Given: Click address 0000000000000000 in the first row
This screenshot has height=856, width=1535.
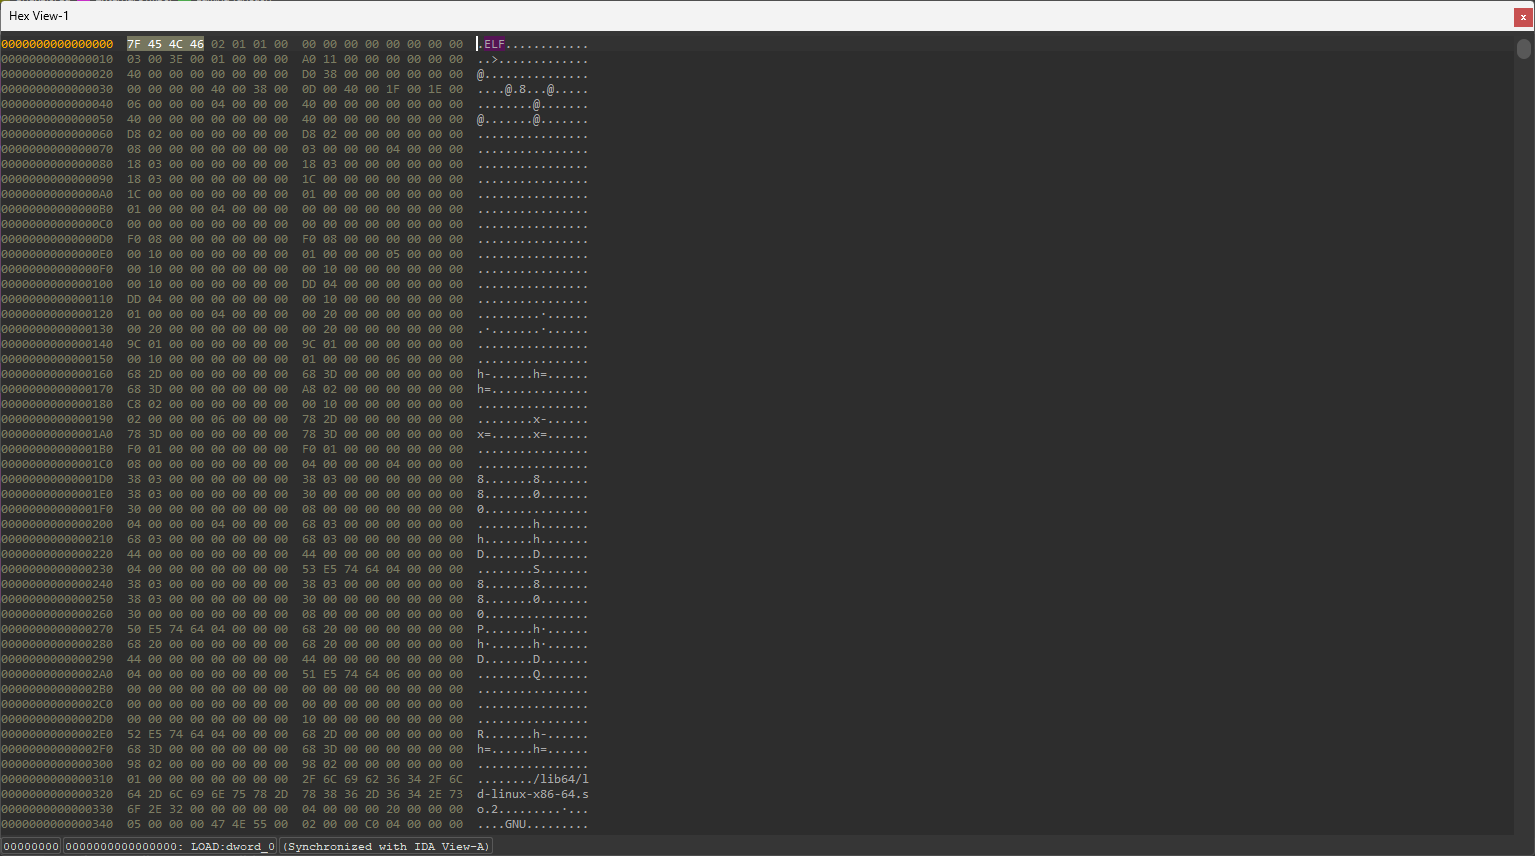Looking at the screenshot, I should click(57, 44).
